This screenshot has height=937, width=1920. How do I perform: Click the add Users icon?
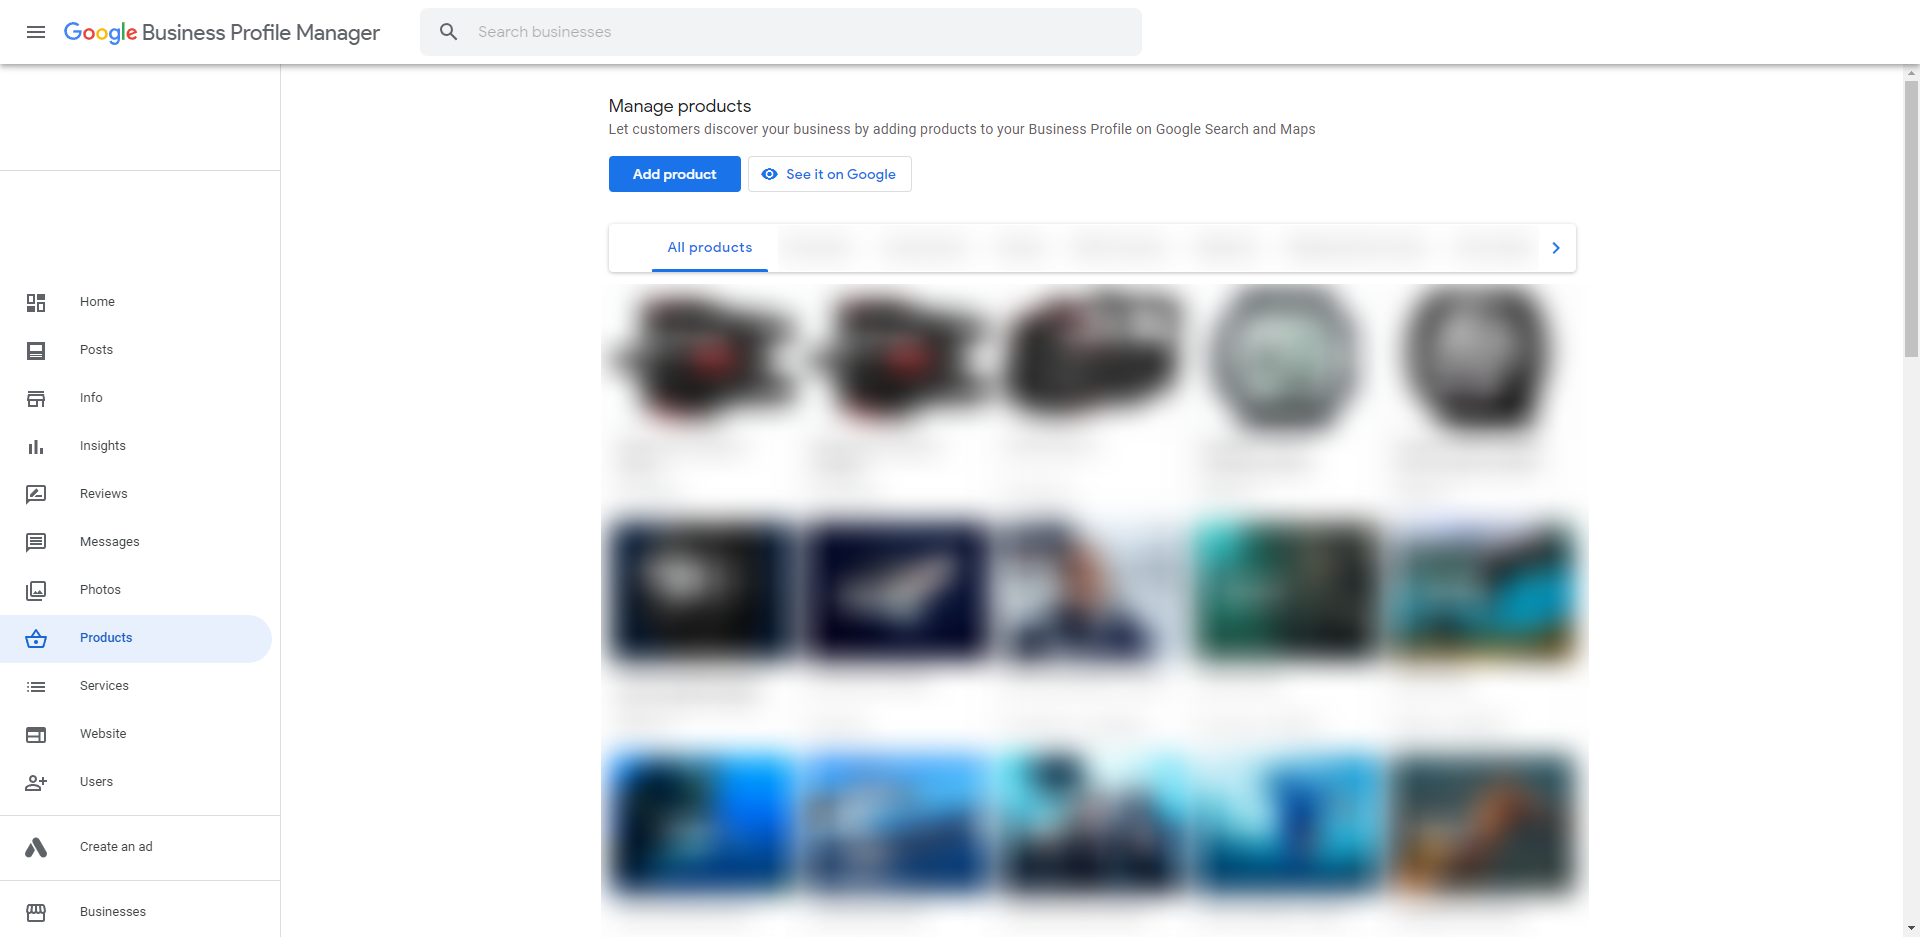pos(36,782)
